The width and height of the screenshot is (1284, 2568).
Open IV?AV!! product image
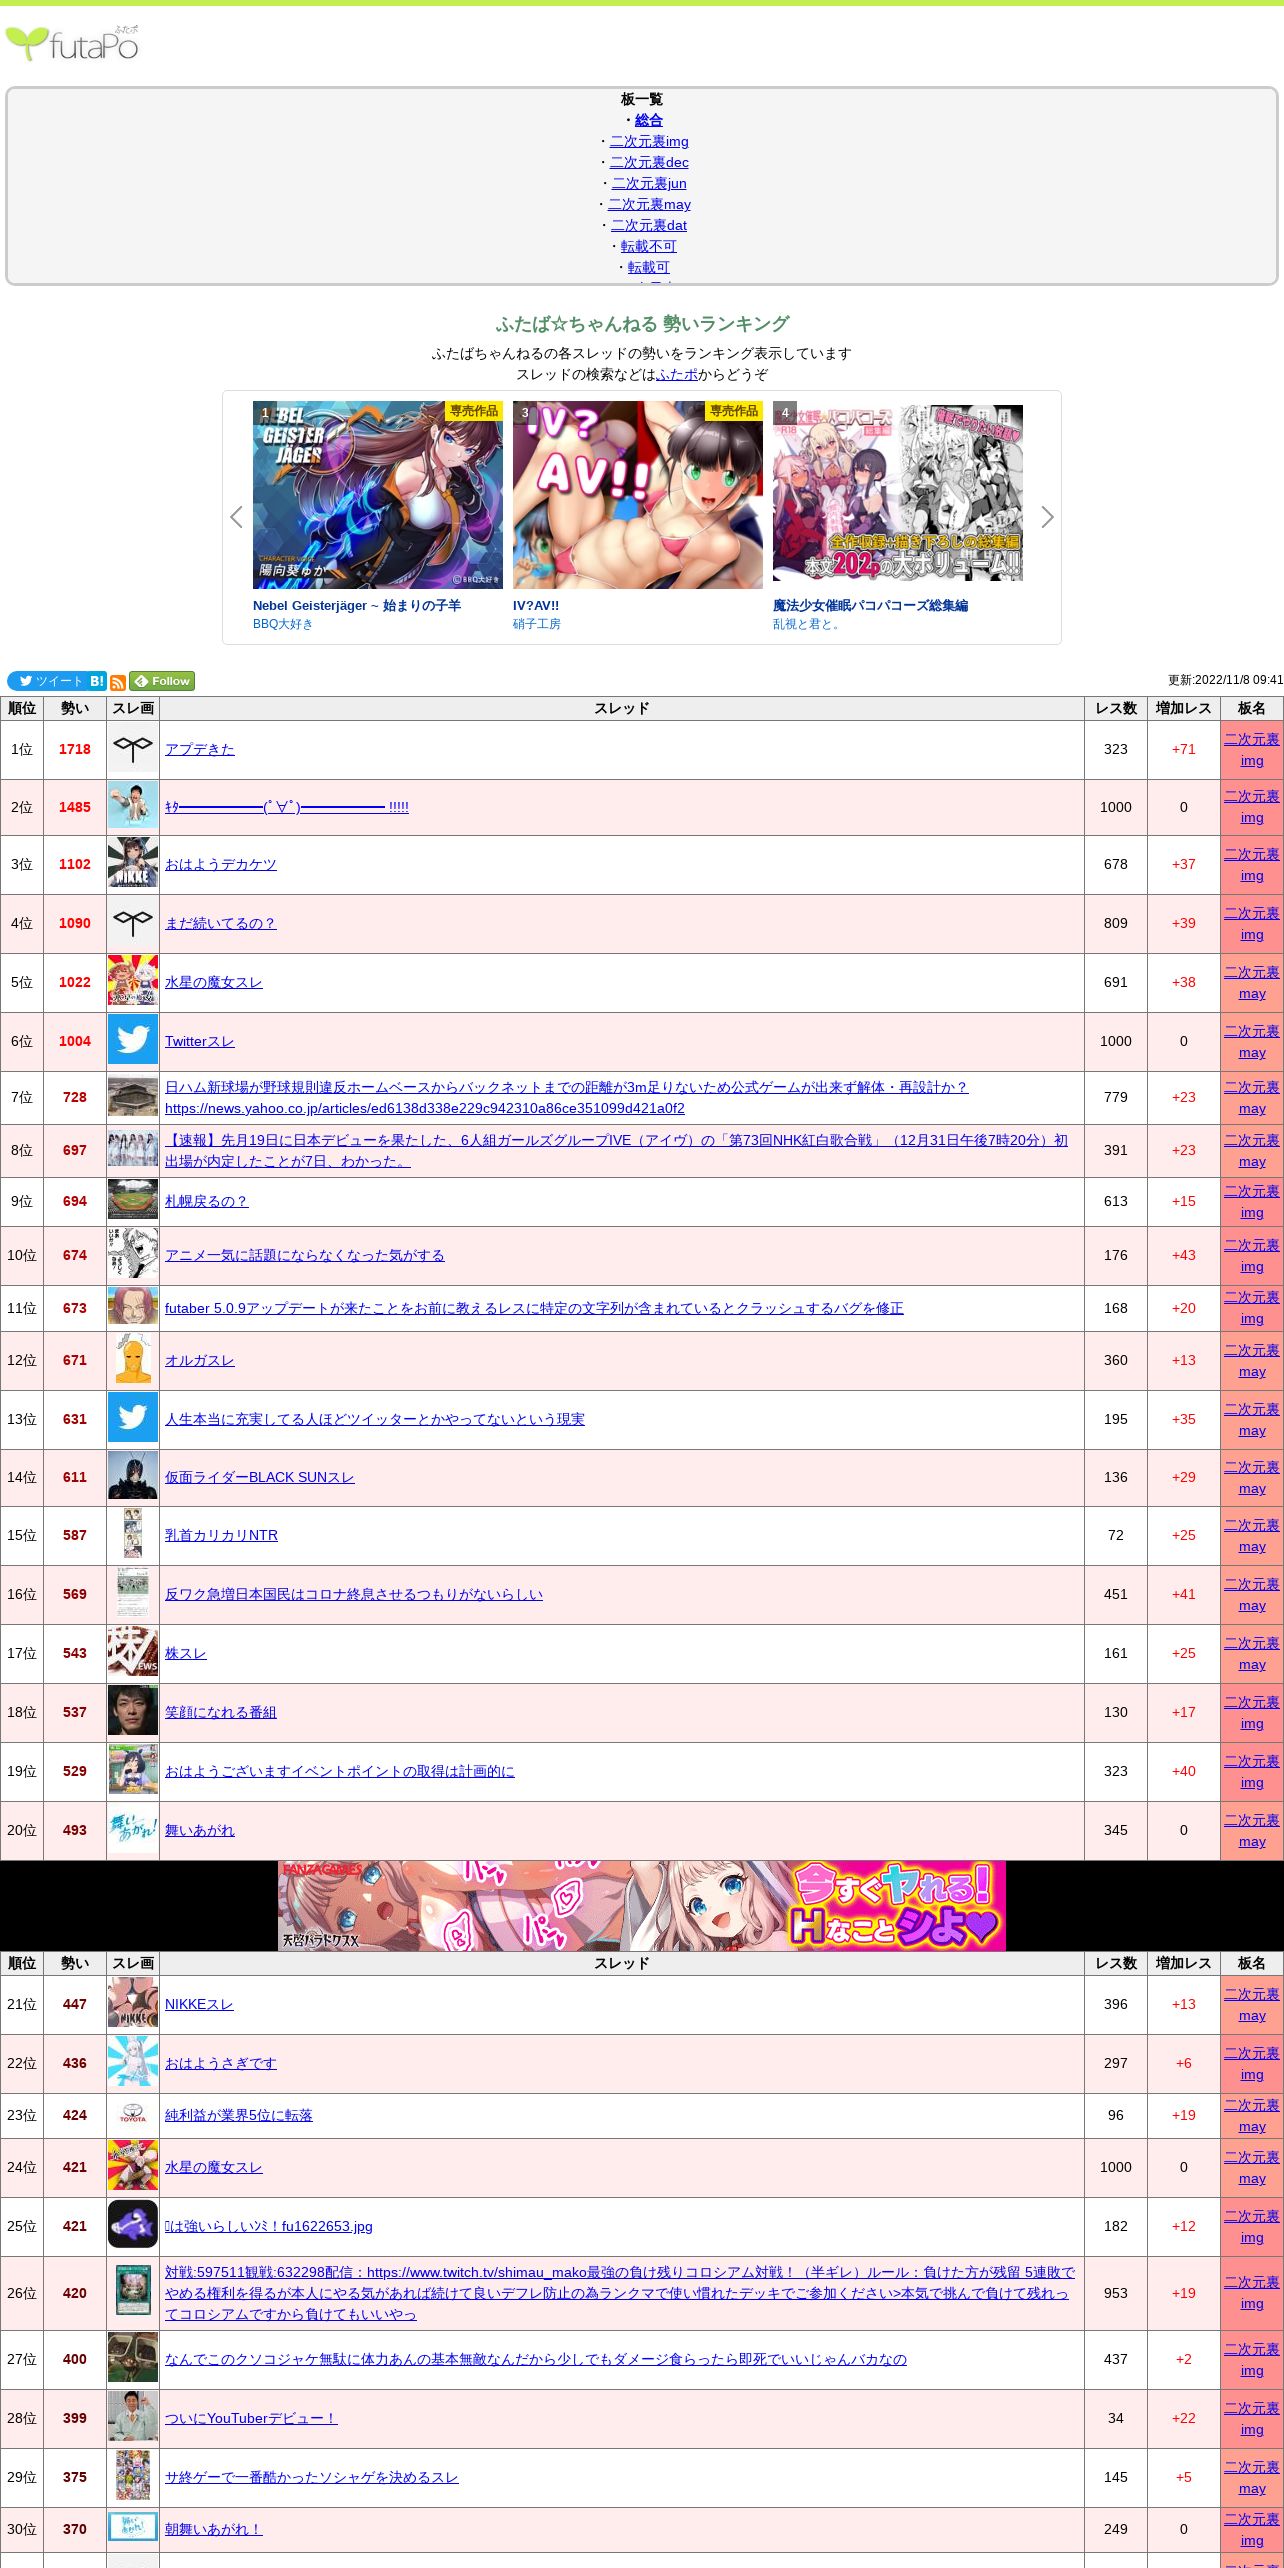(x=638, y=494)
